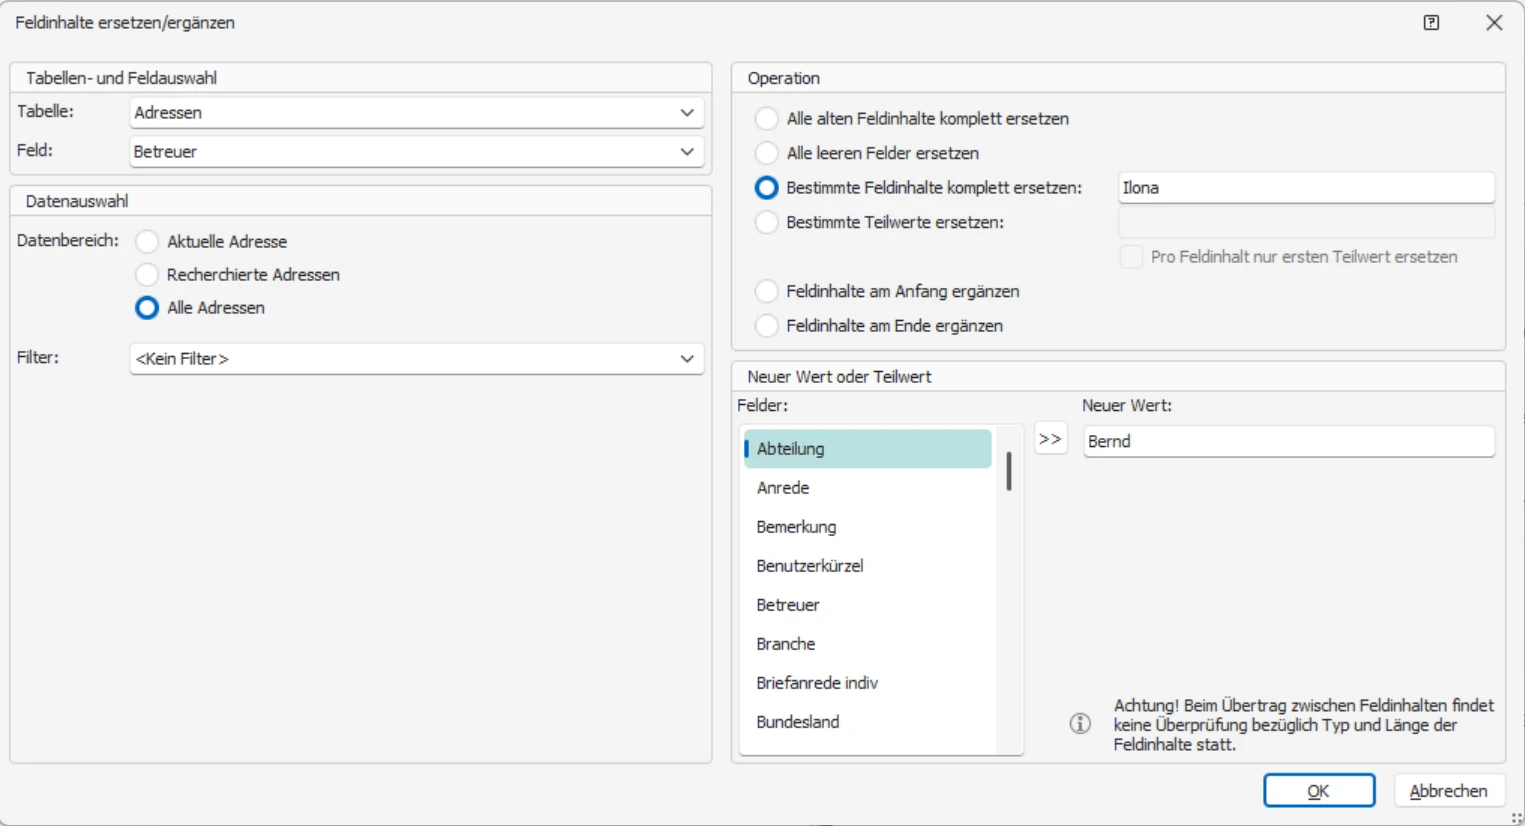Confirm with the OK button
The width and height of the screenshot is (1525, 826).
tap(1319, 790)
